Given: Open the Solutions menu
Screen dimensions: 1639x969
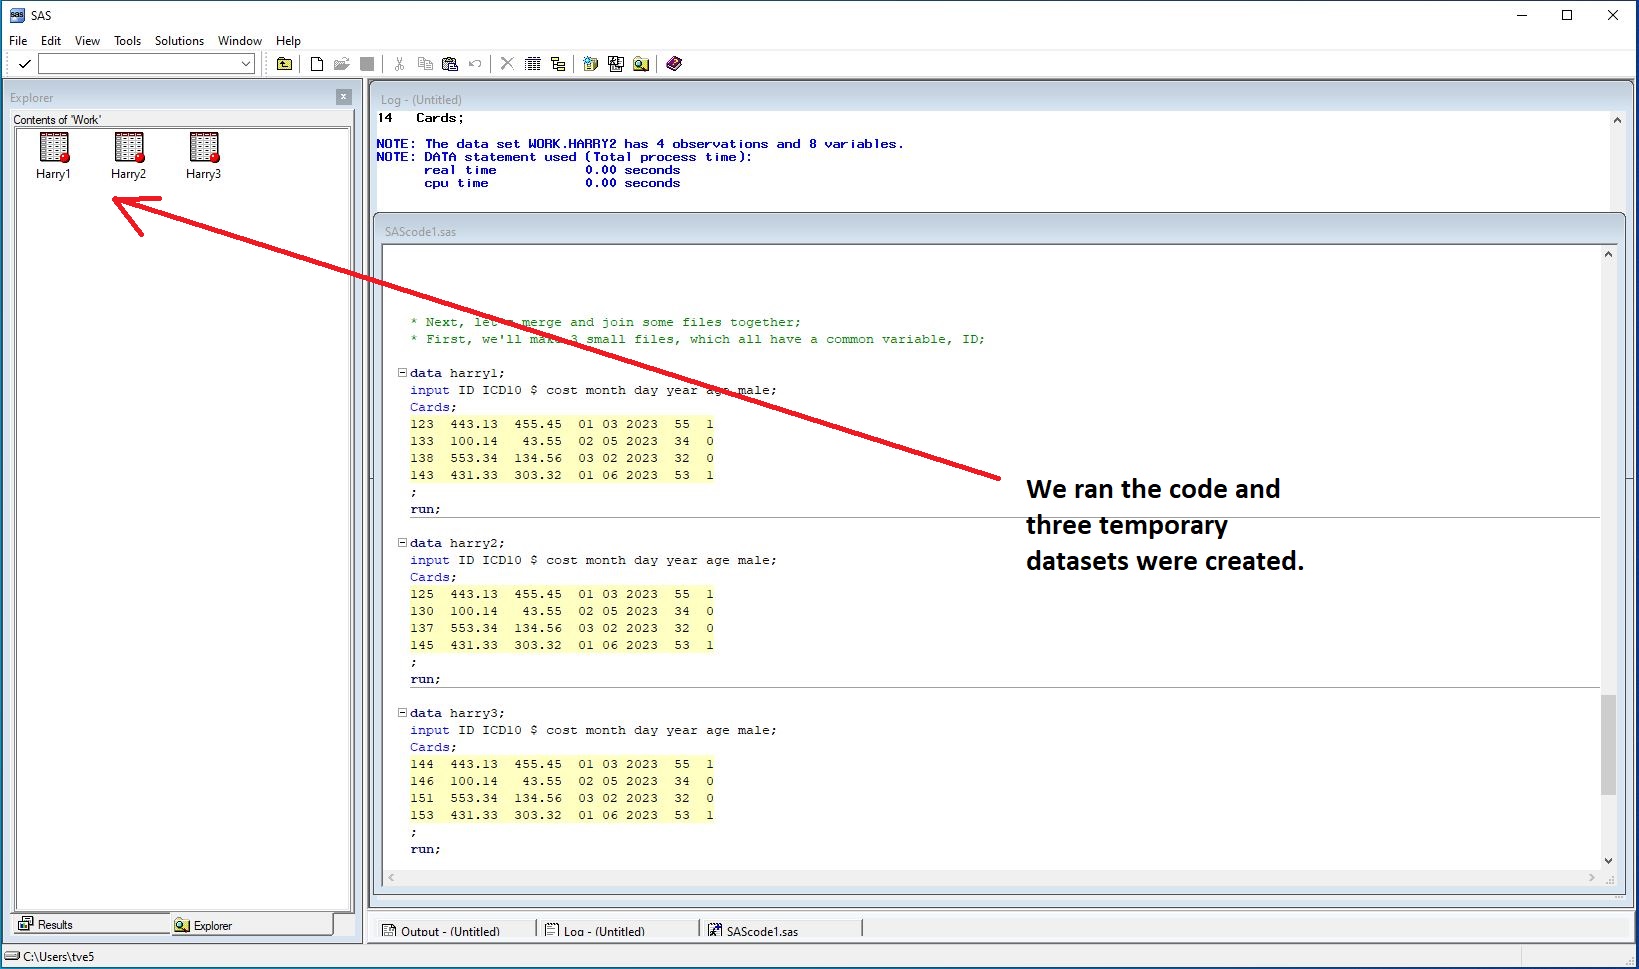Looking at the screenshot, I should pos(179,41).
